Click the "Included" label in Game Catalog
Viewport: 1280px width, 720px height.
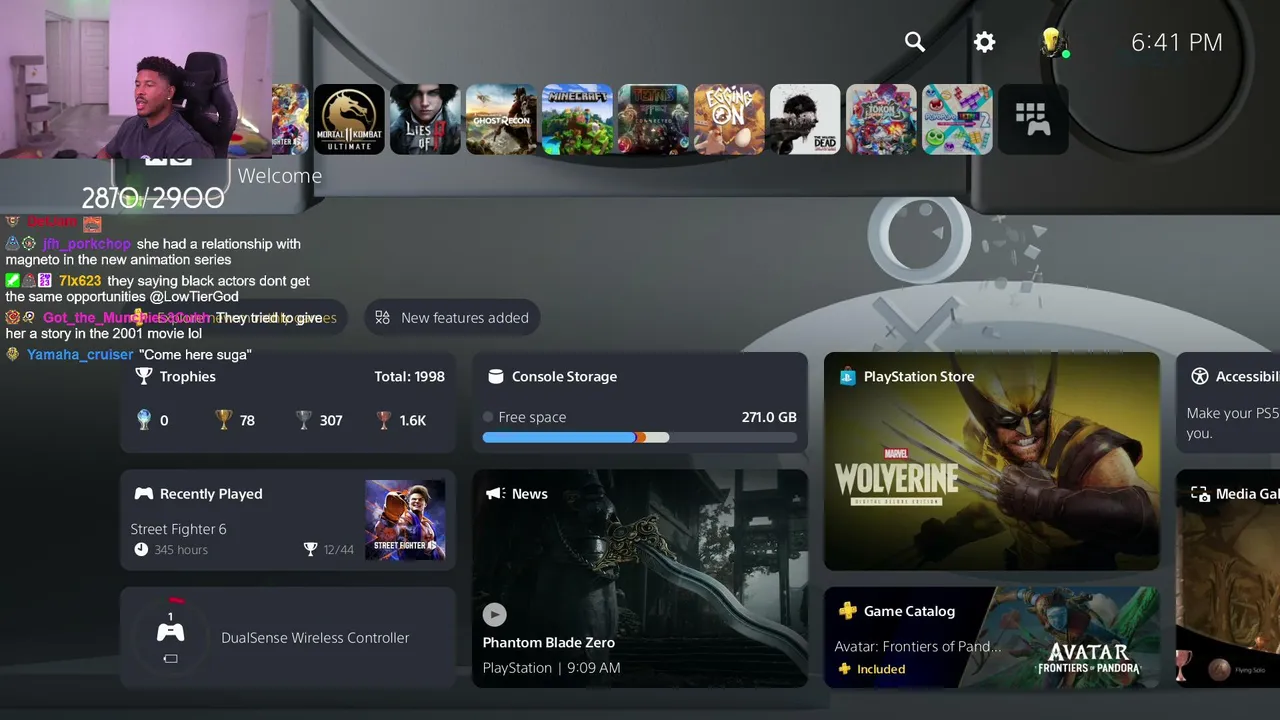coord(881,669)
